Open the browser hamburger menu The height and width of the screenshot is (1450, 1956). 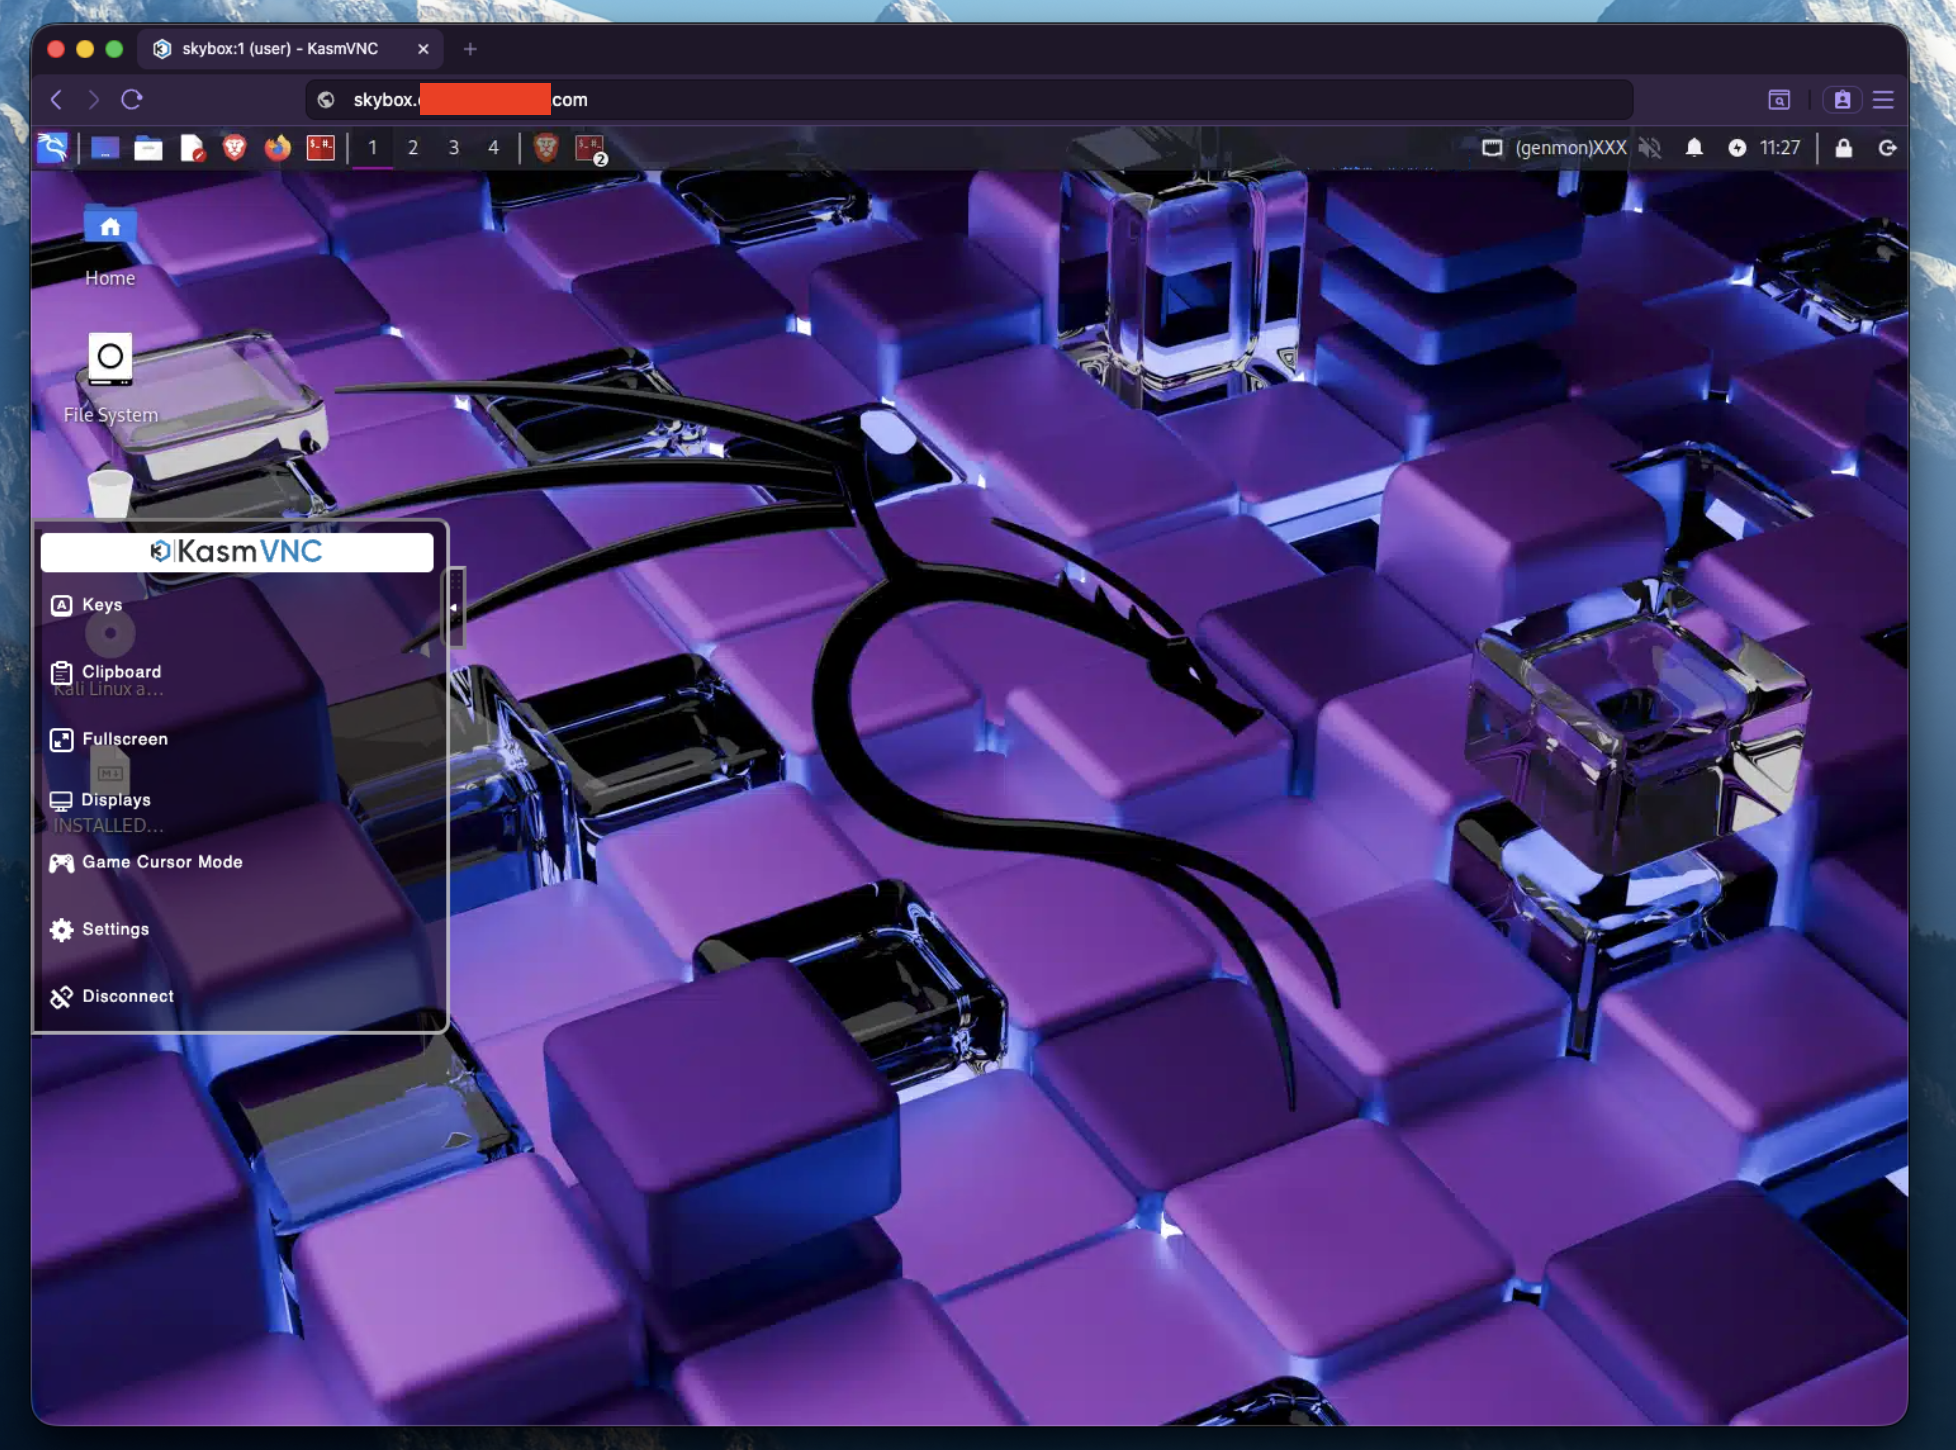click(1884, 99)
